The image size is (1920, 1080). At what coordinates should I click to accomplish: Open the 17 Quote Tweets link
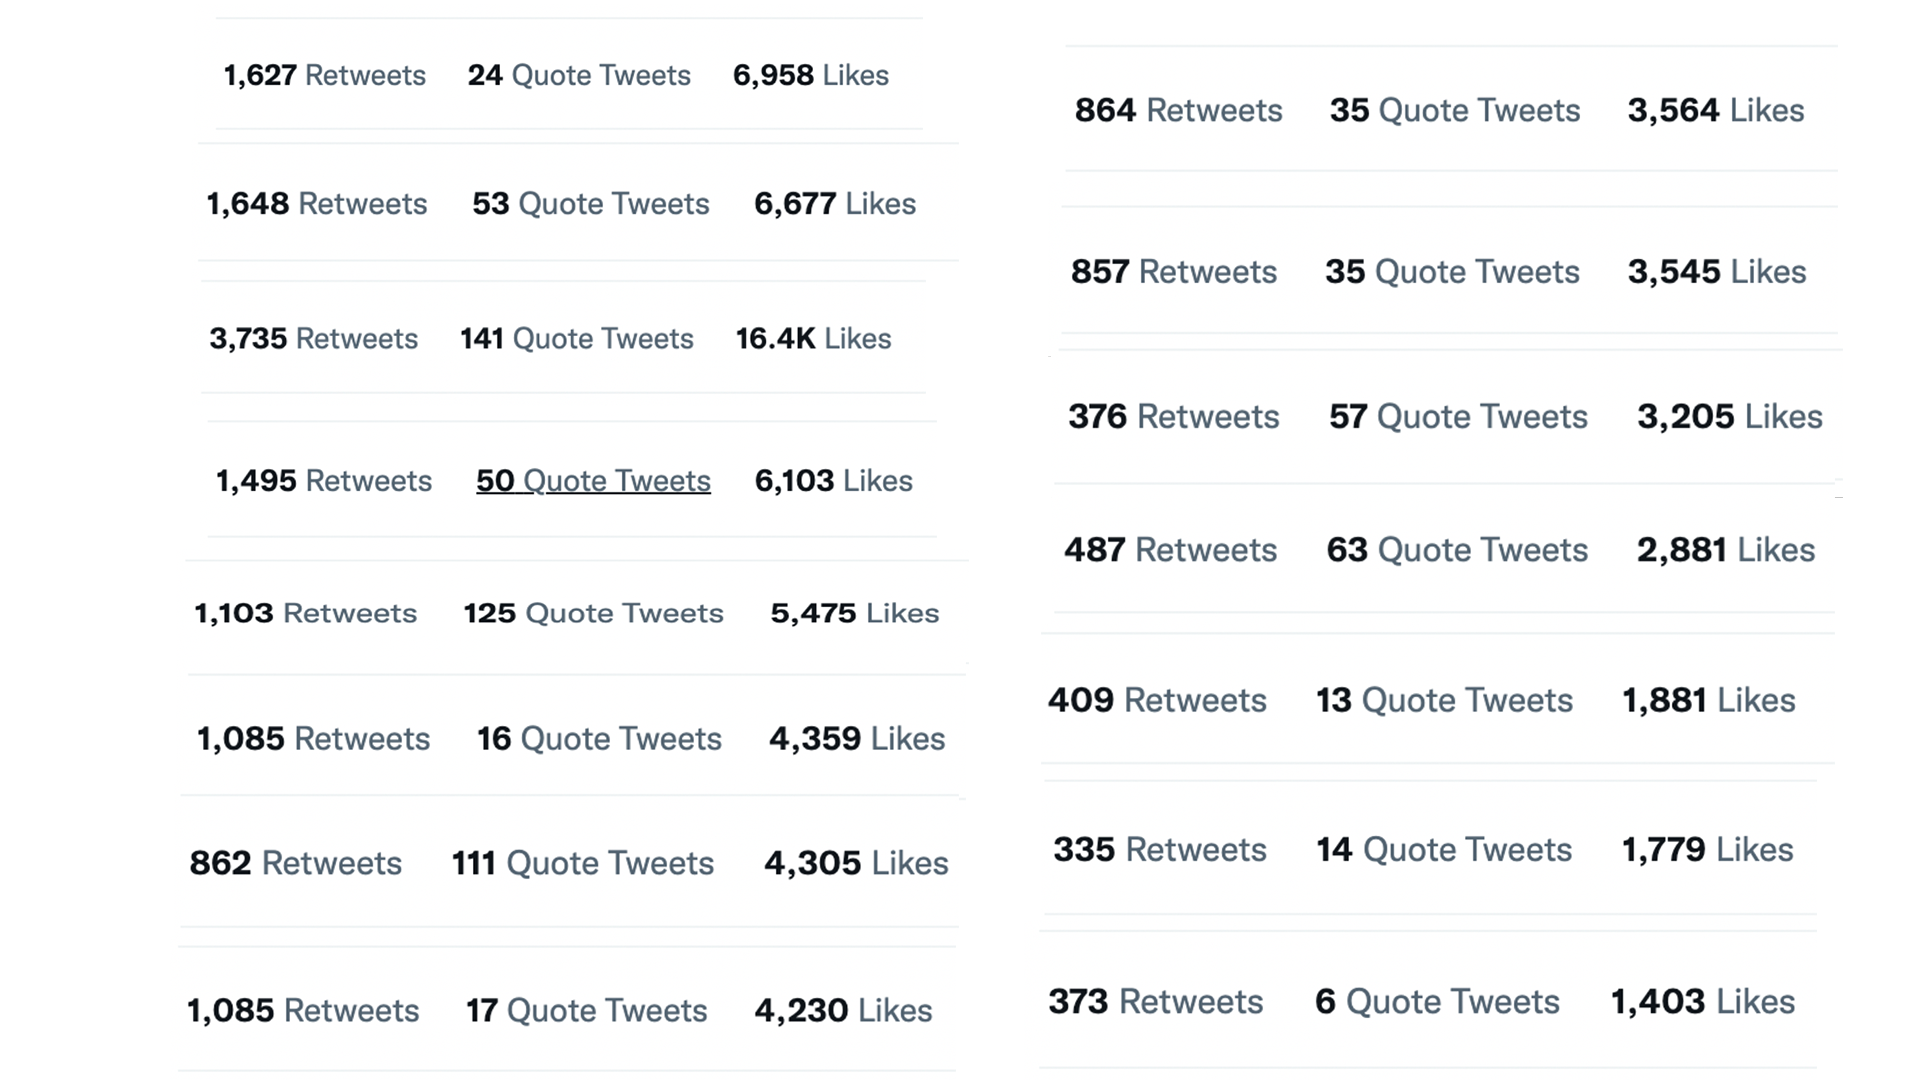click(586, 1011)
